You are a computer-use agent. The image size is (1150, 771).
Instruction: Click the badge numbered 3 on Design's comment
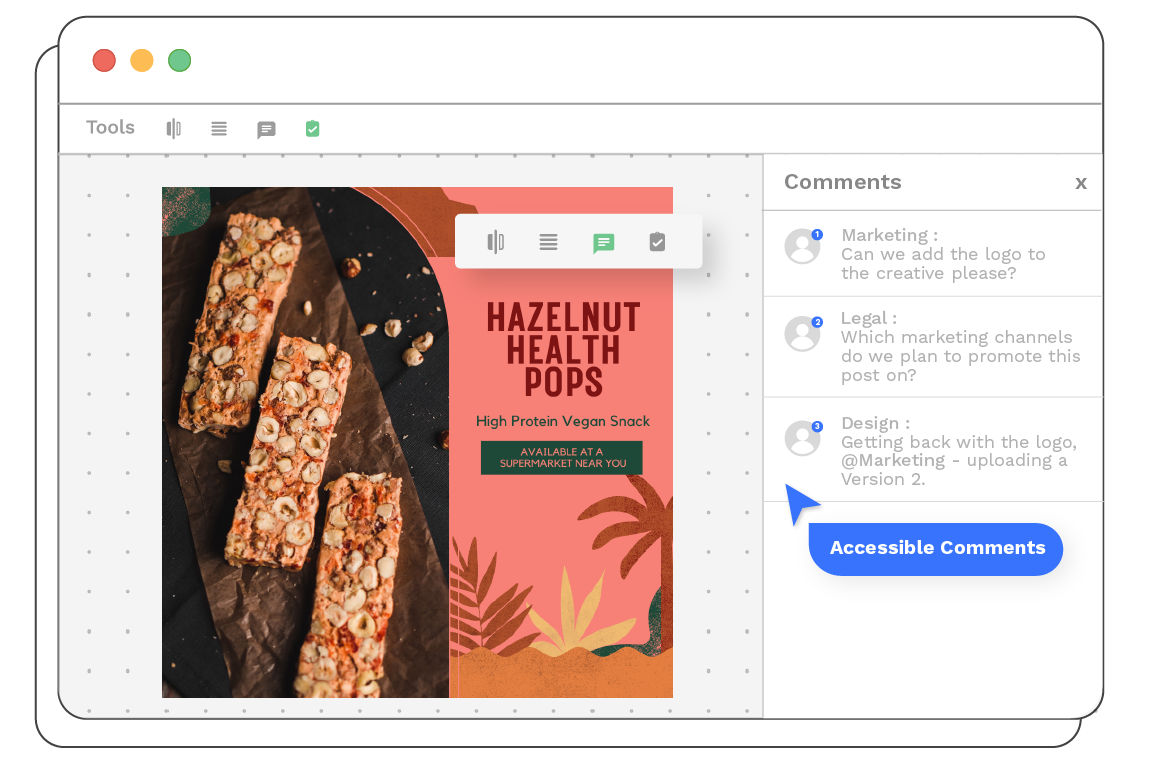pyautogui.click(x=816, y=425)
